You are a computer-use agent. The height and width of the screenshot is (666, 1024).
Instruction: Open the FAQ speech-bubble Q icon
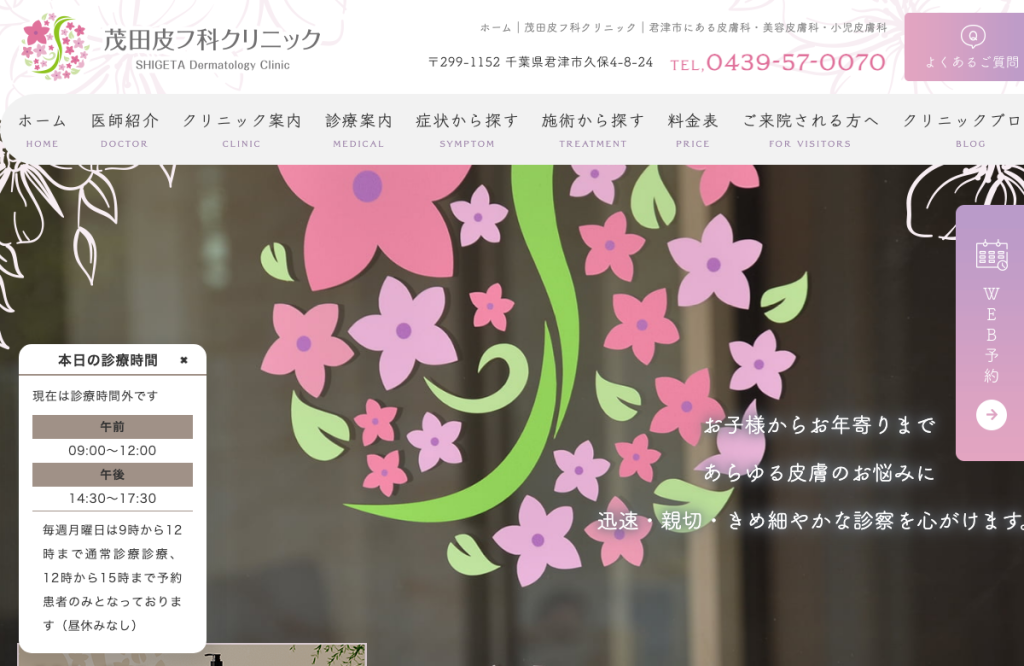coord(972,36)
